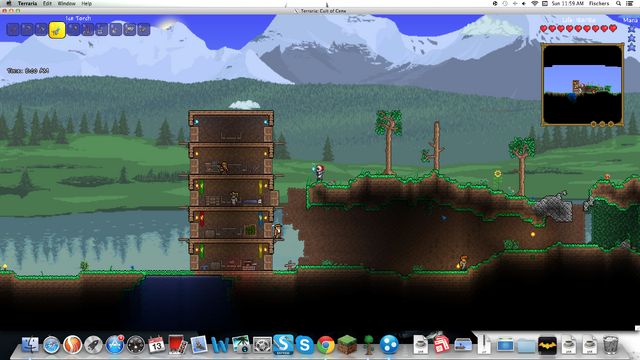Open the Terraria app menu
This screenshot has height=360, width=640.
click(27, 3)
